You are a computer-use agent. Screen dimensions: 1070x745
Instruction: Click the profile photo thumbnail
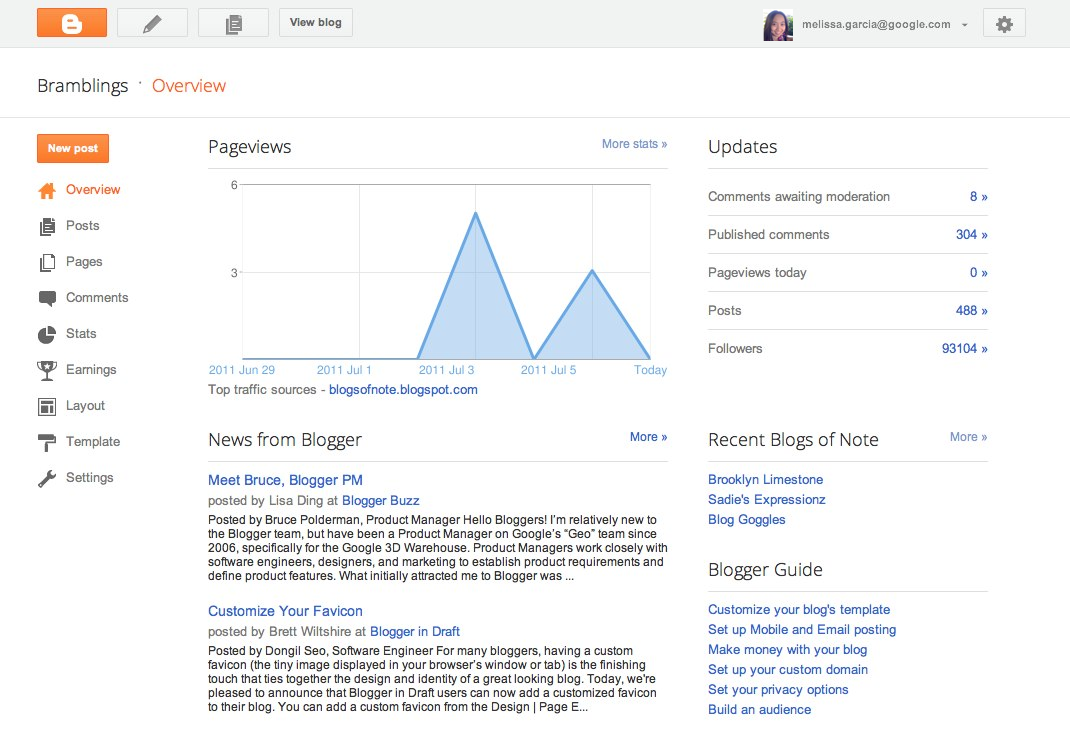778,25
